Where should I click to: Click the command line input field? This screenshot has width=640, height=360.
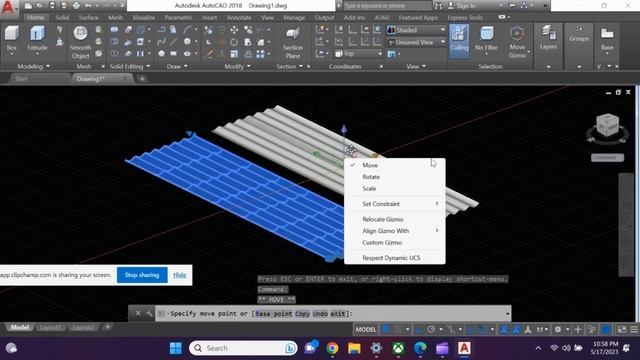coord(333,313)
